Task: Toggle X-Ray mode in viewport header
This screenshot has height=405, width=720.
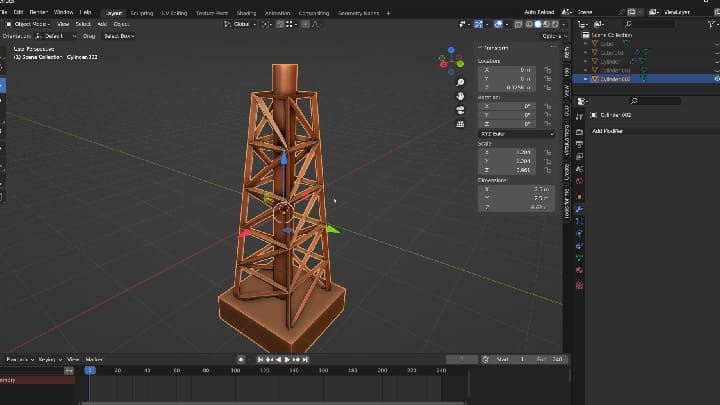Action: tap(518, 24)
